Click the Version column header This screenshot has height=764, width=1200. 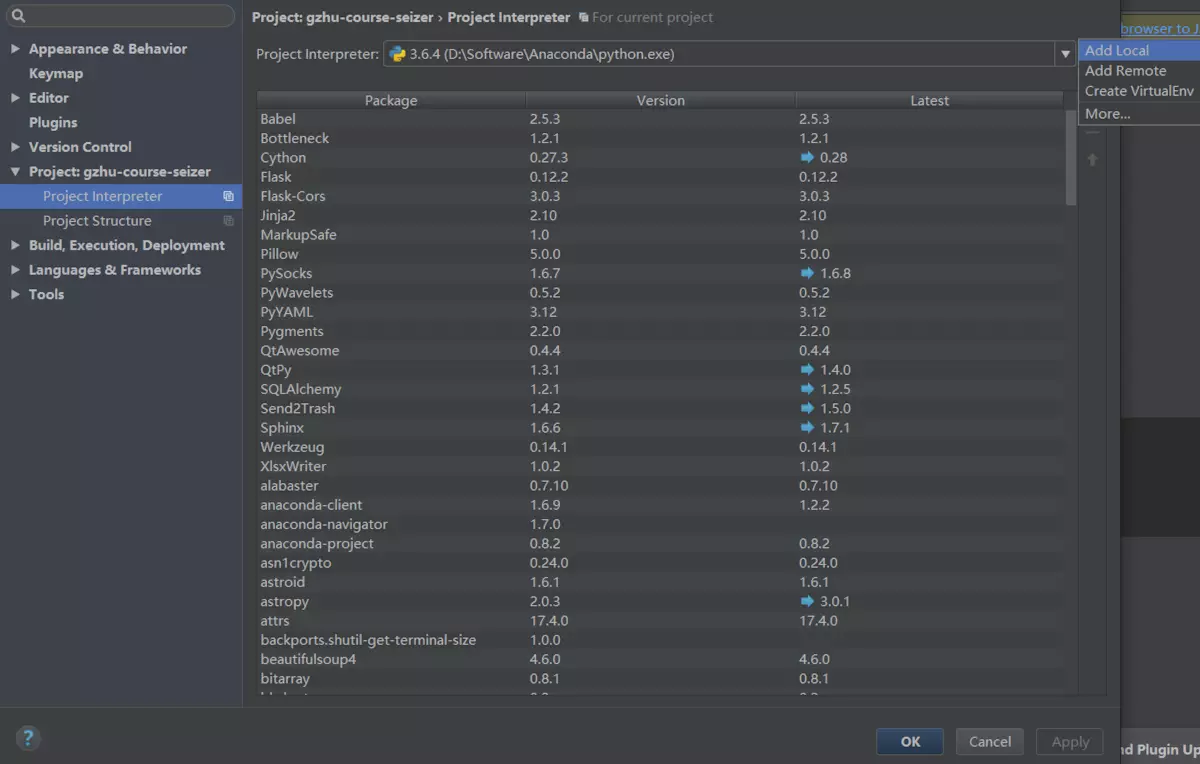click(x=661, y=100)
